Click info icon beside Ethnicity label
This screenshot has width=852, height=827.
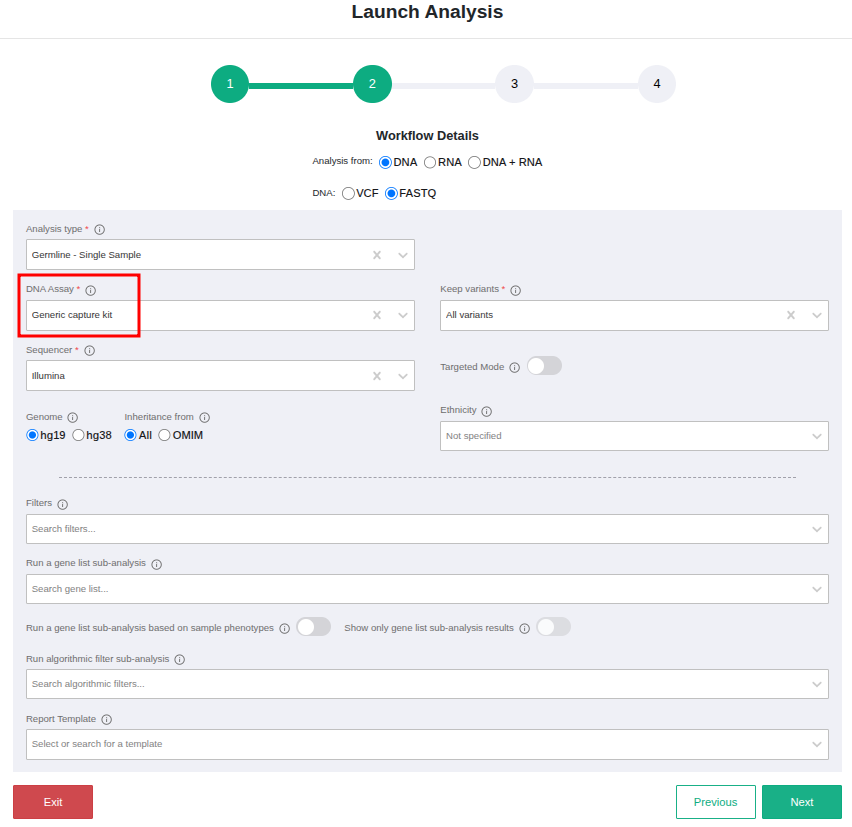coord(486,411)
